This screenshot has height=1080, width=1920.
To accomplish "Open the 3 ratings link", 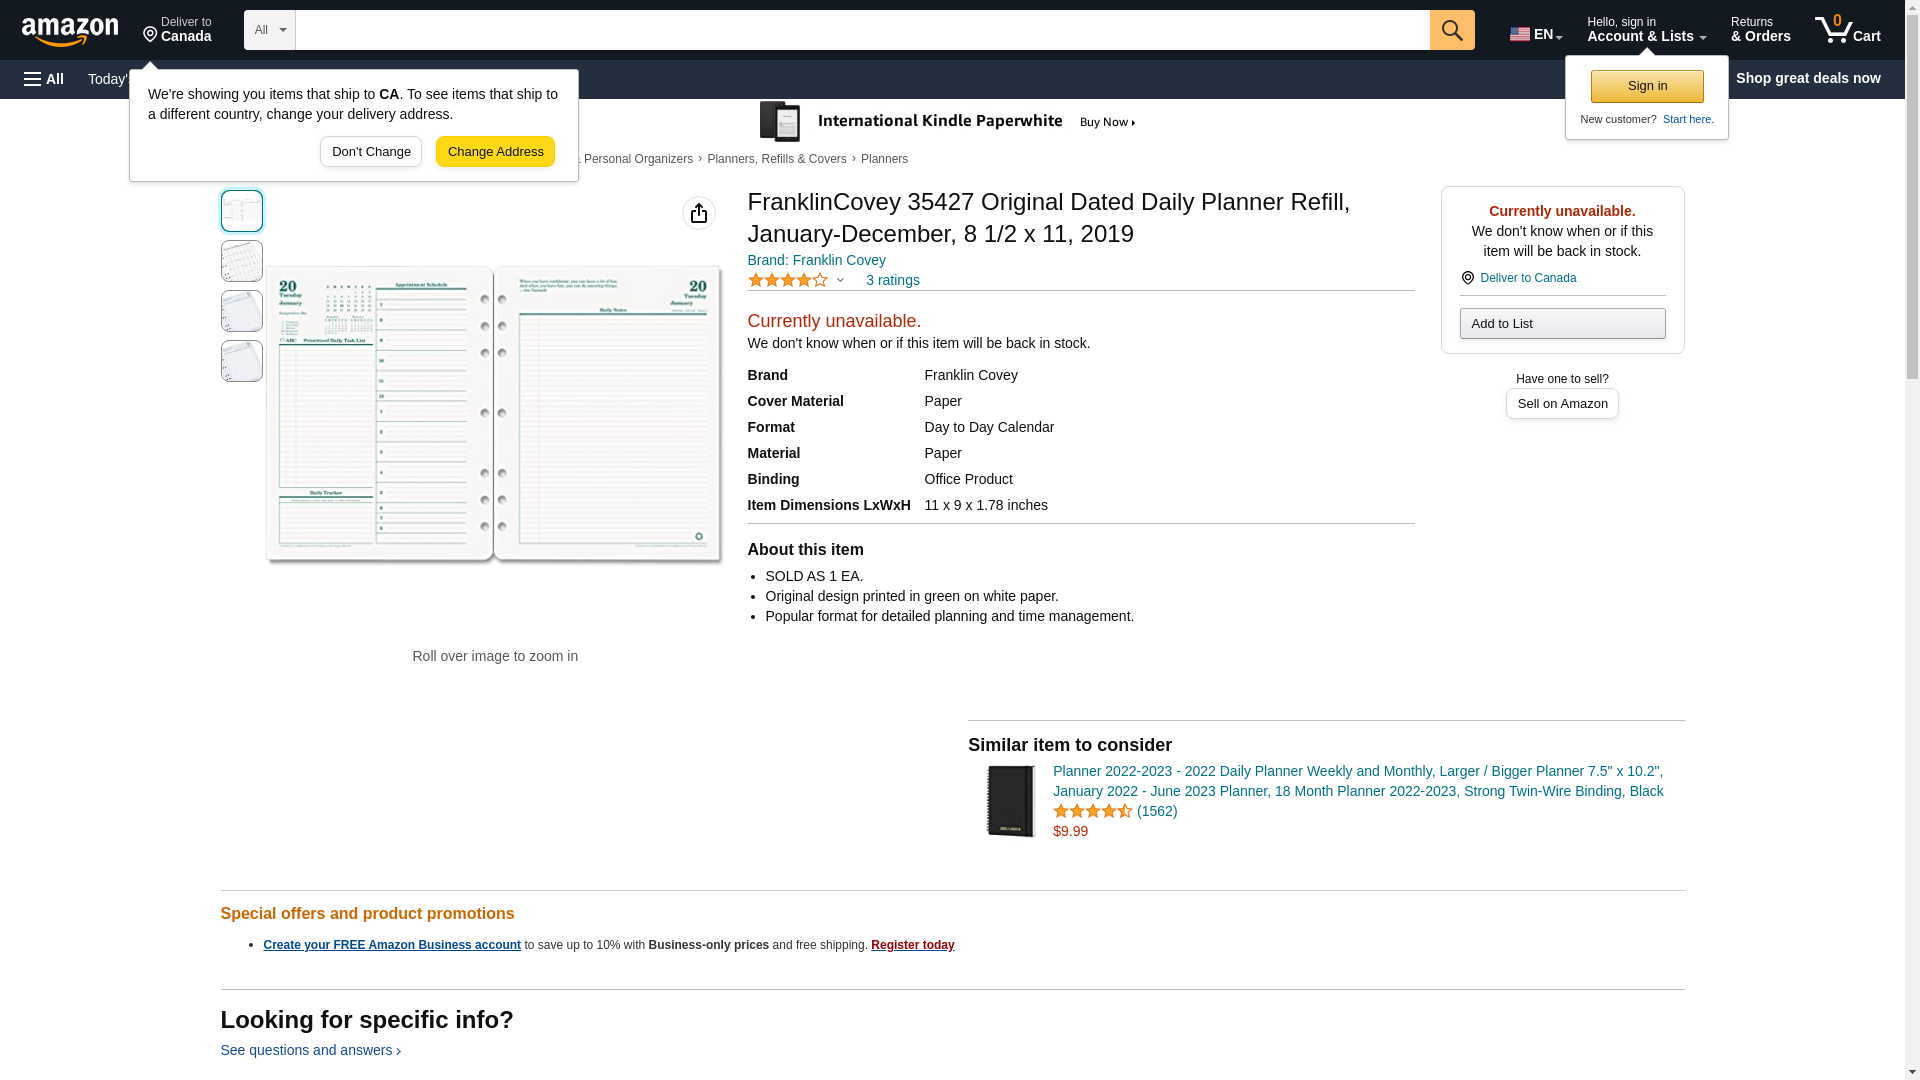I will pyautogui.click(x=893, y=280).
